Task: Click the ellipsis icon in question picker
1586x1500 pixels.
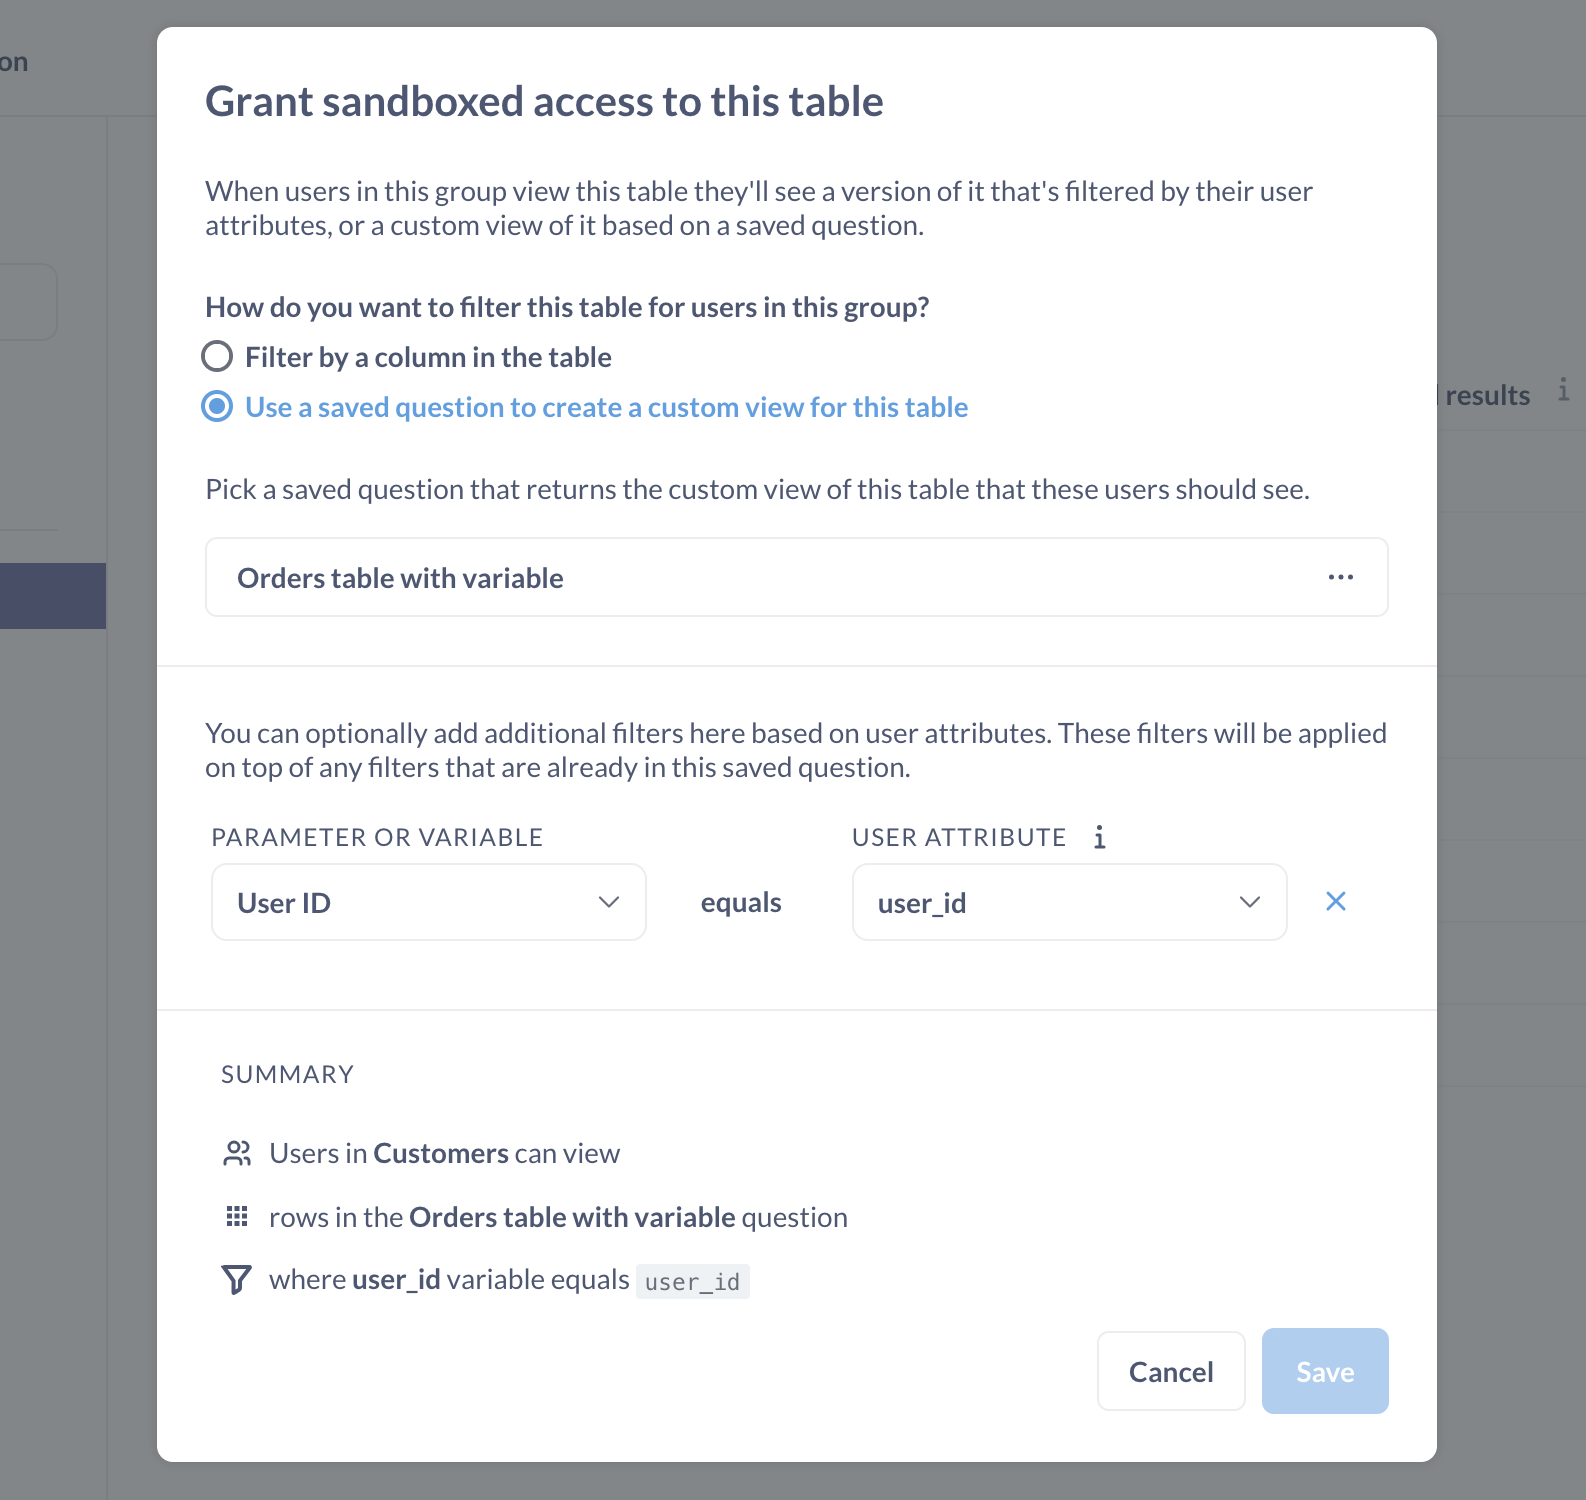Action: pyautogui.click(x=1340, y=577)
